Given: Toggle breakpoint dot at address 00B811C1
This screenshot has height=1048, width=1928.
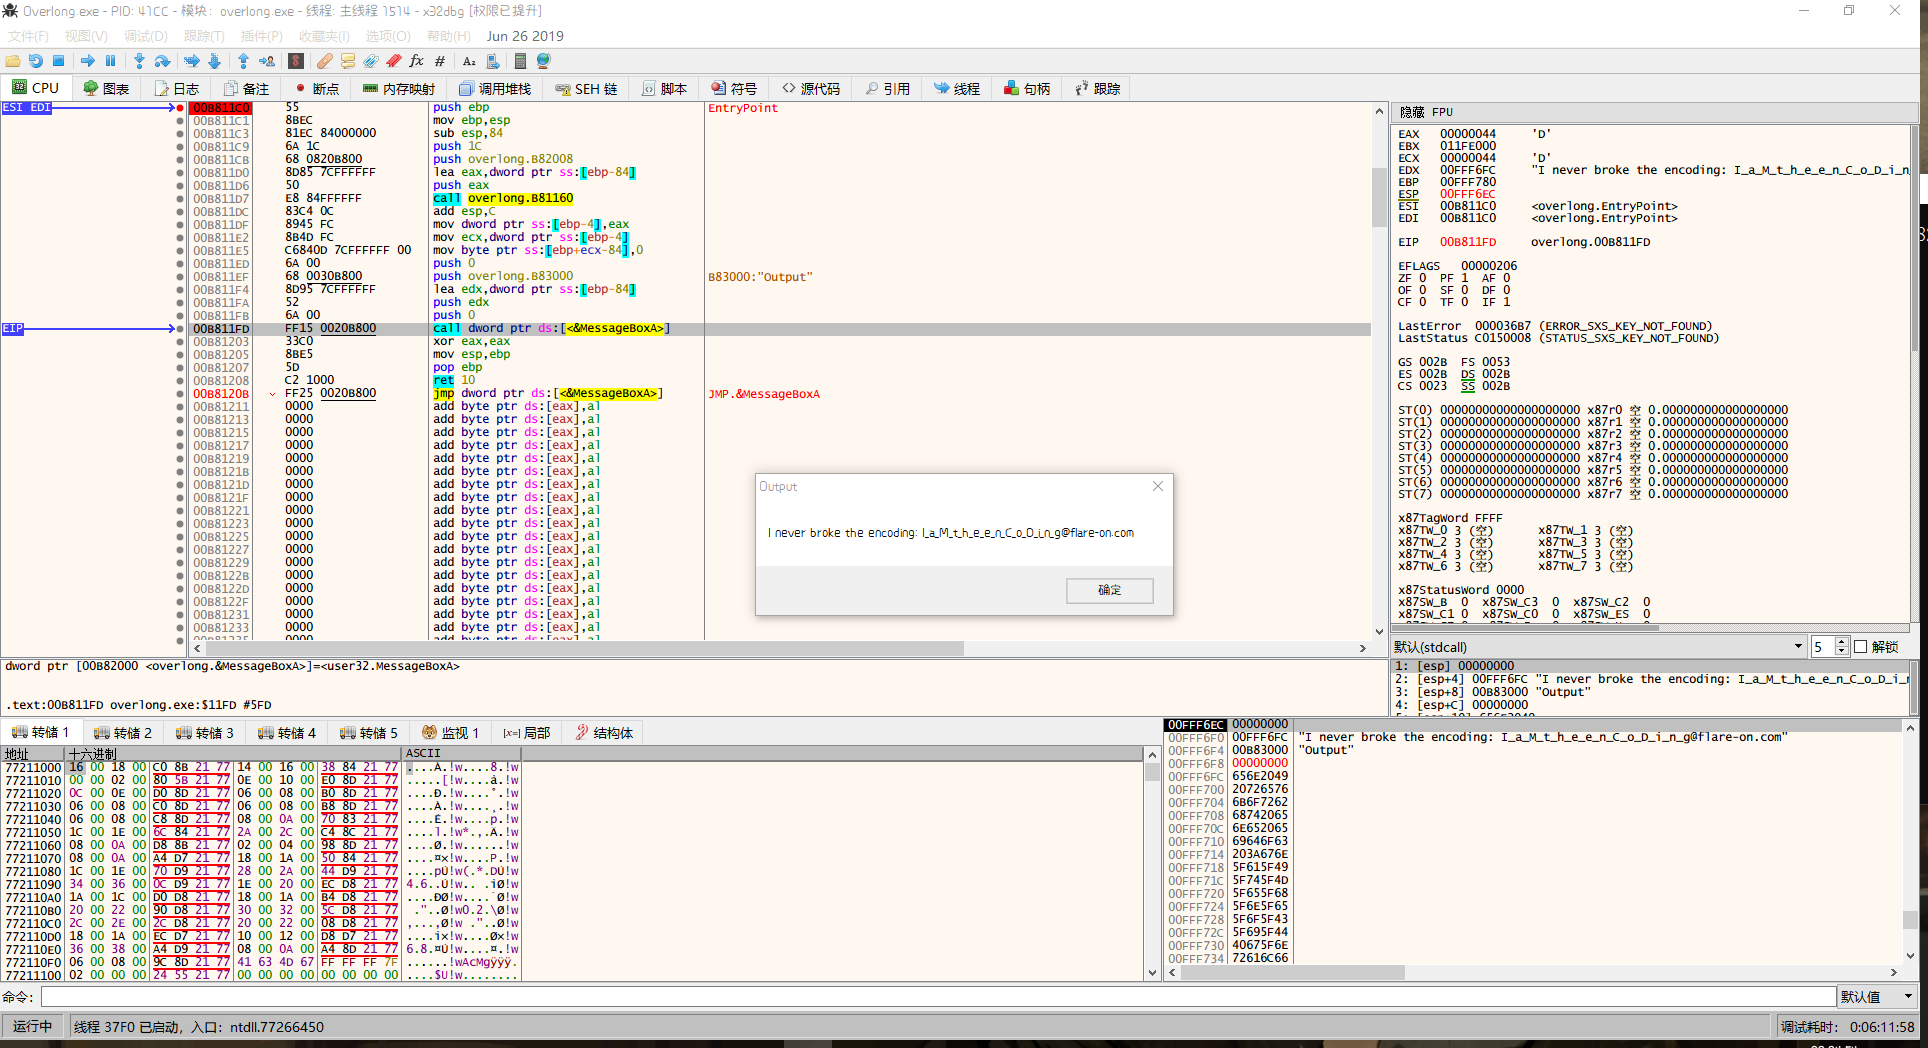Looking at the screenshot, I should pyautogui.click(x=182, y=120).
